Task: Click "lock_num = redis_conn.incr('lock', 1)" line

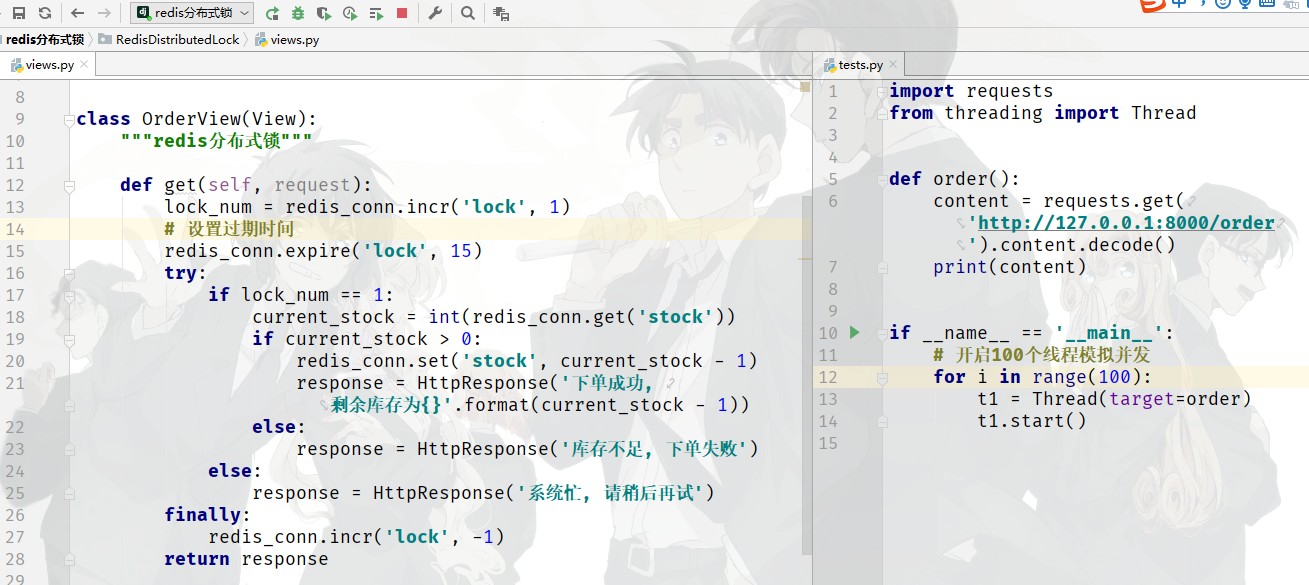Action: tap(367, 207)
